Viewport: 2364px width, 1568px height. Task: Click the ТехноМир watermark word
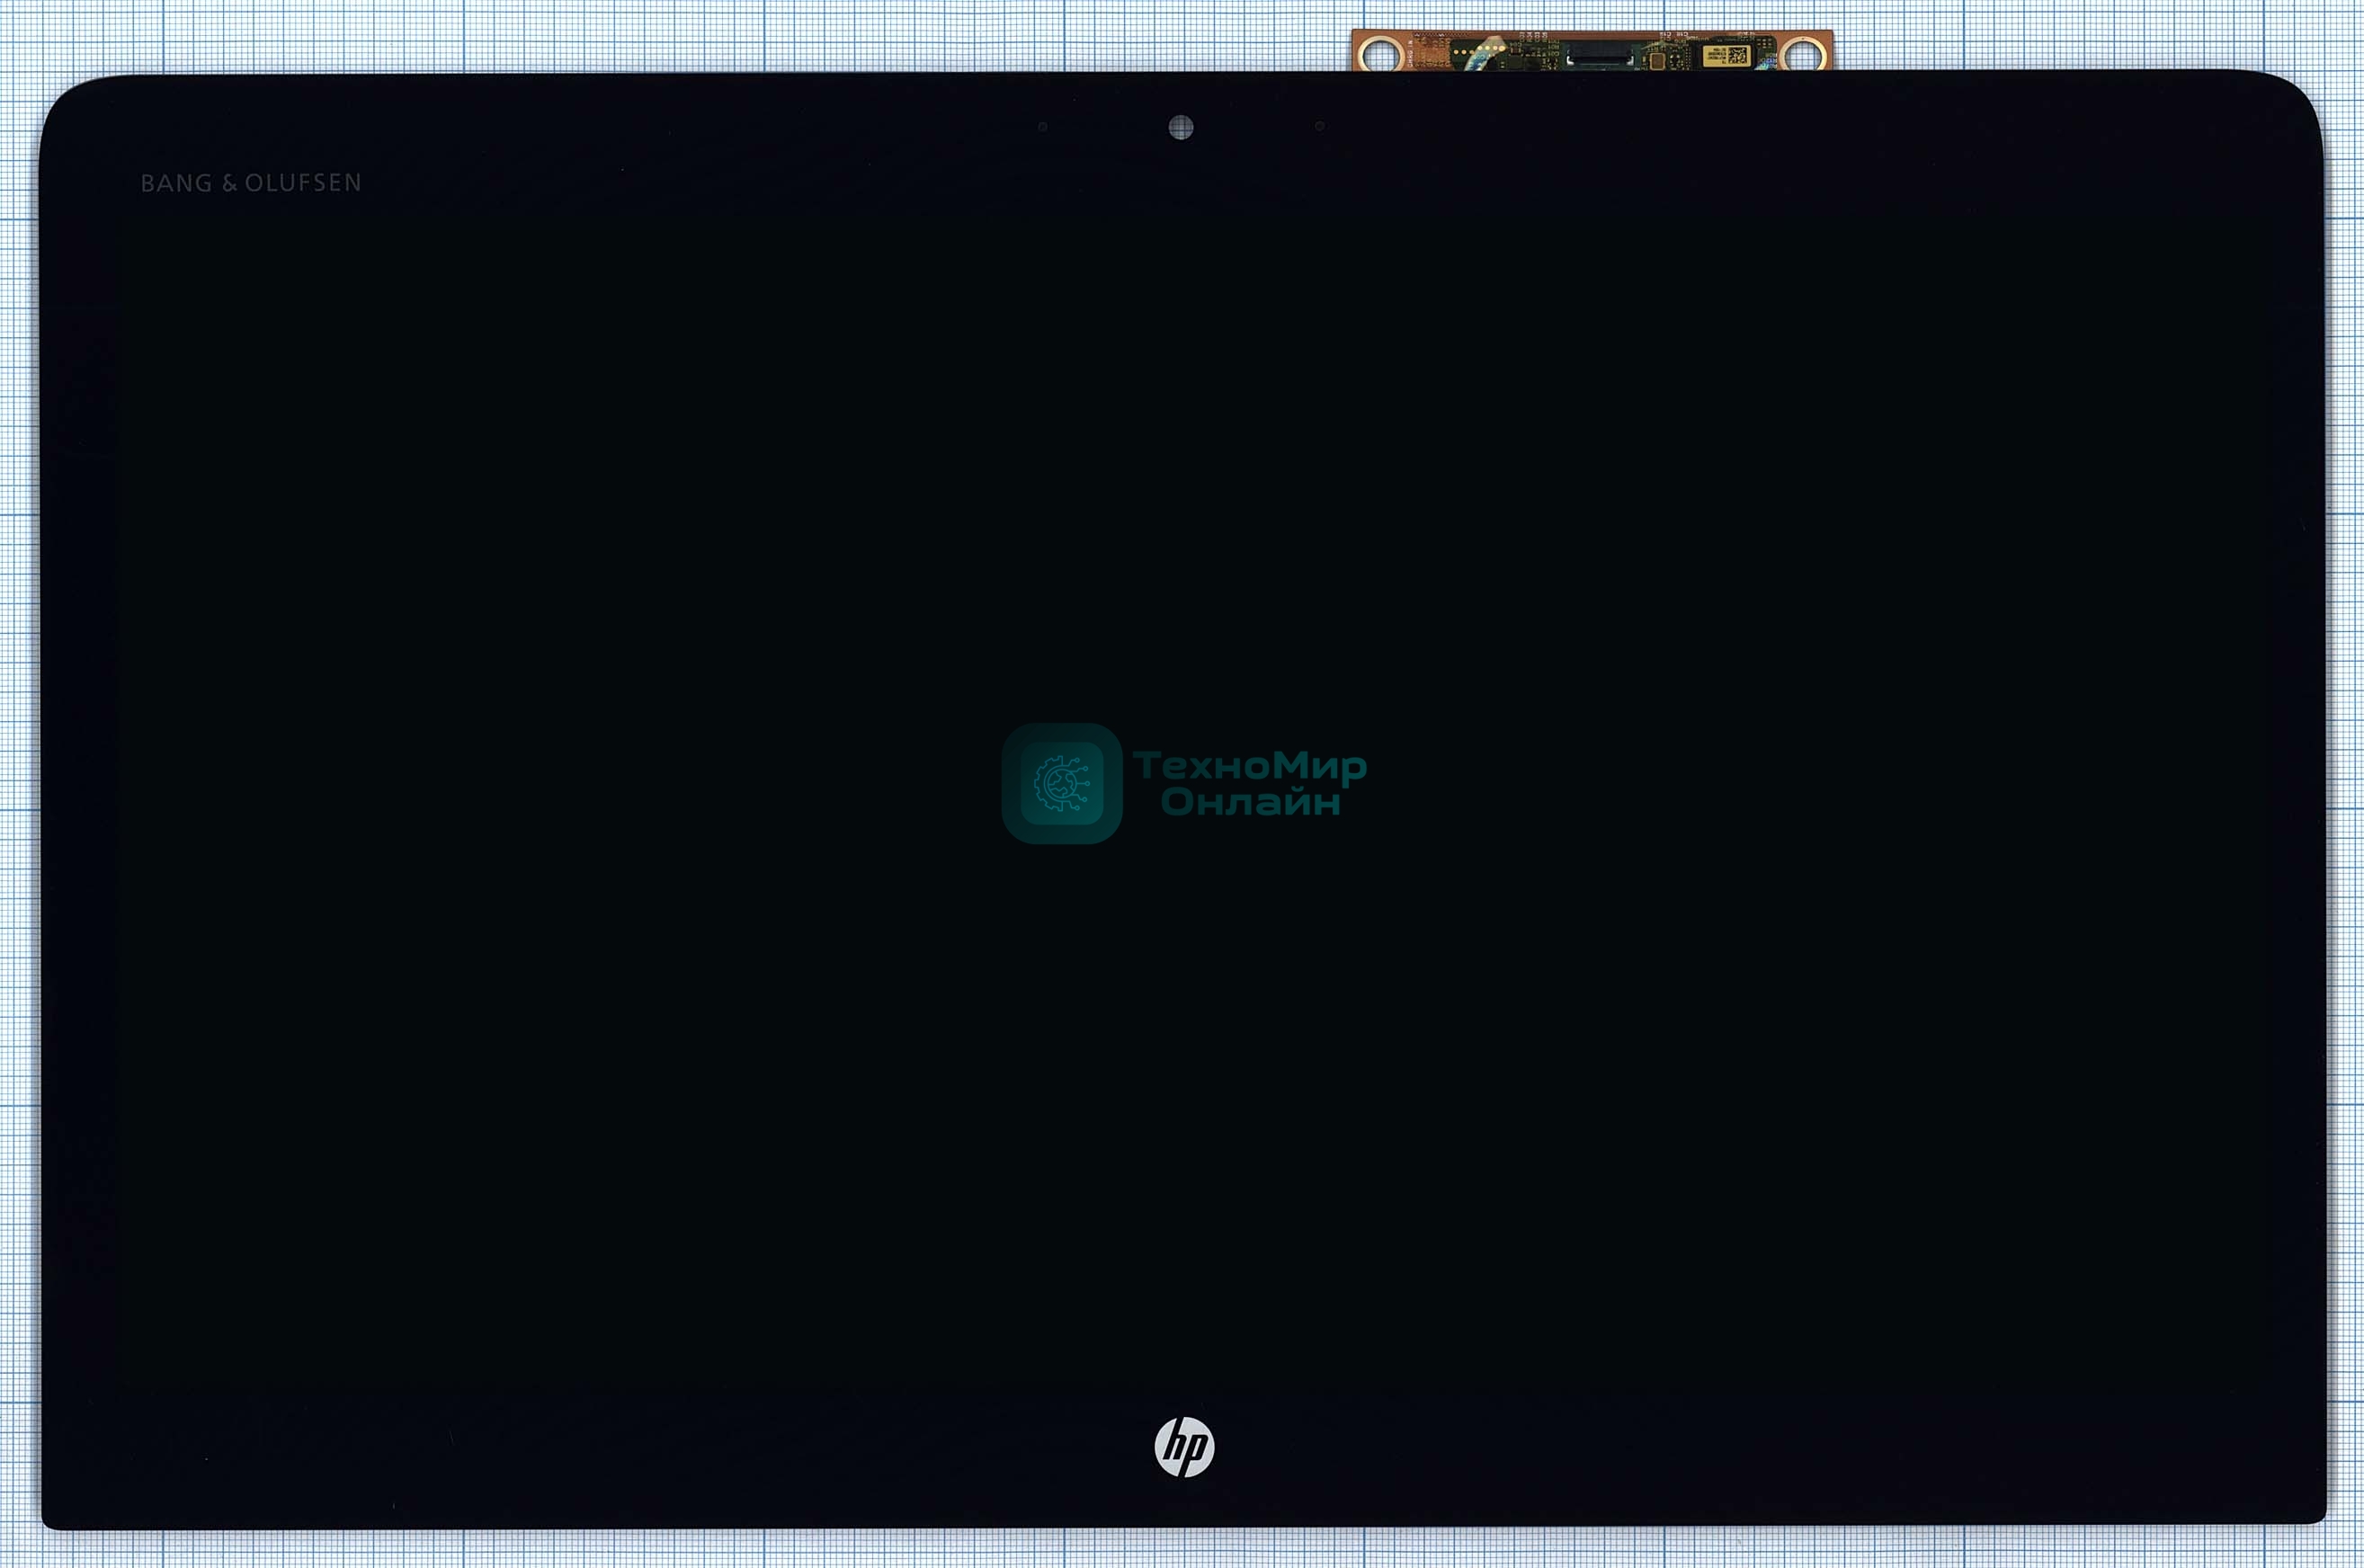1249,766
